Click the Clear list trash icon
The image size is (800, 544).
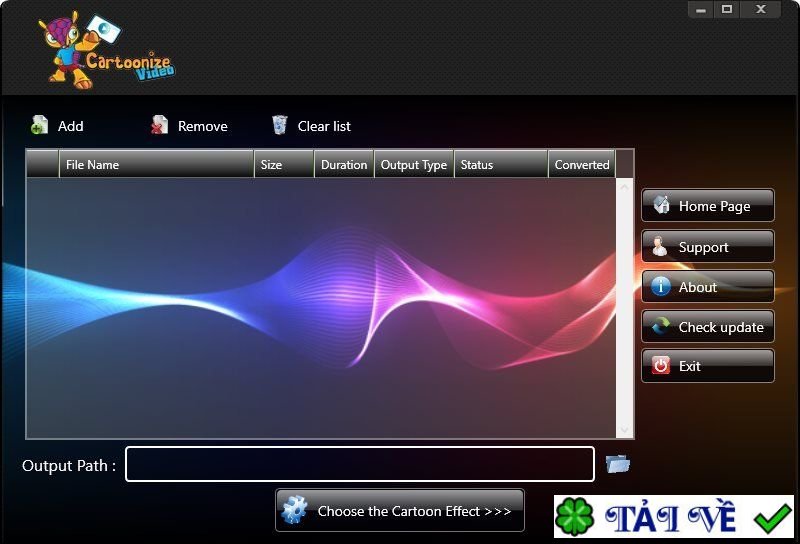(x=279, y=125)
